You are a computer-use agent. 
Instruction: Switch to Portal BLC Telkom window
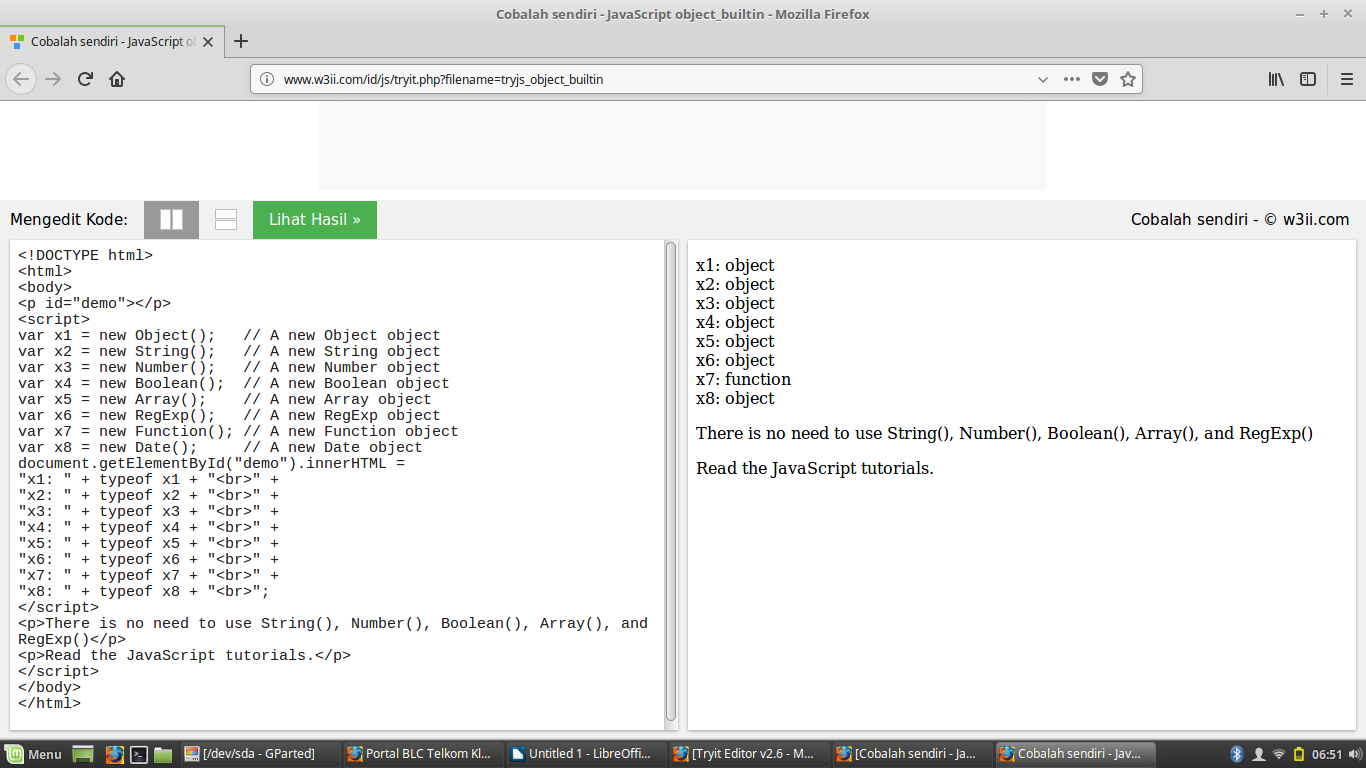click(x=421, y=754)
